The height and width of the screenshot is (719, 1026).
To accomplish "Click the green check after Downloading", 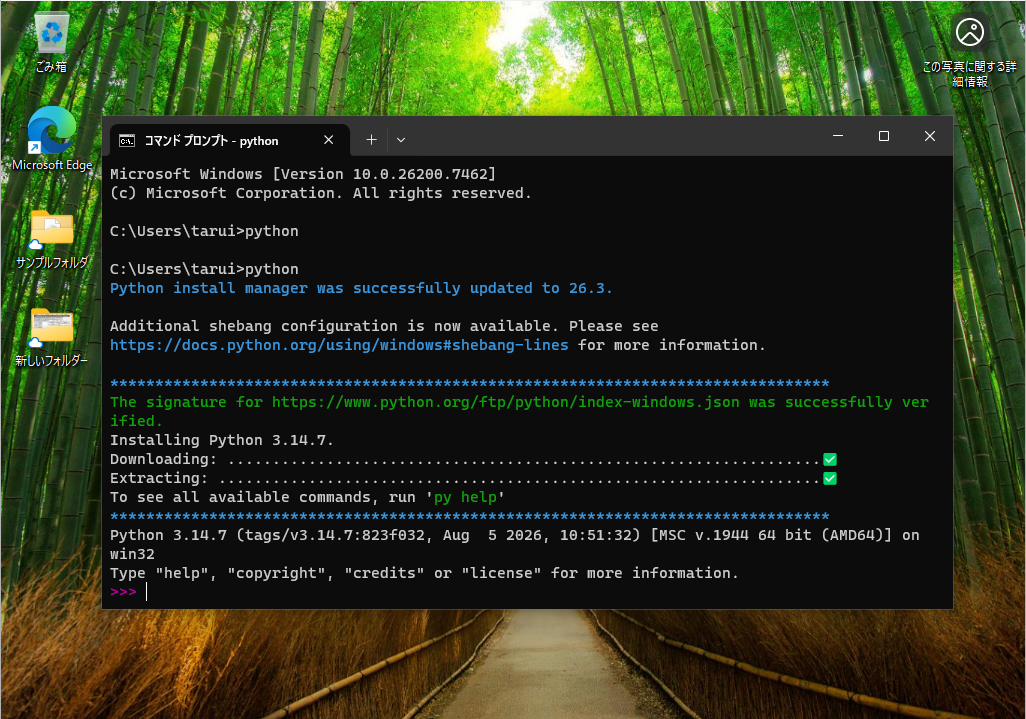I will (830, 459).
